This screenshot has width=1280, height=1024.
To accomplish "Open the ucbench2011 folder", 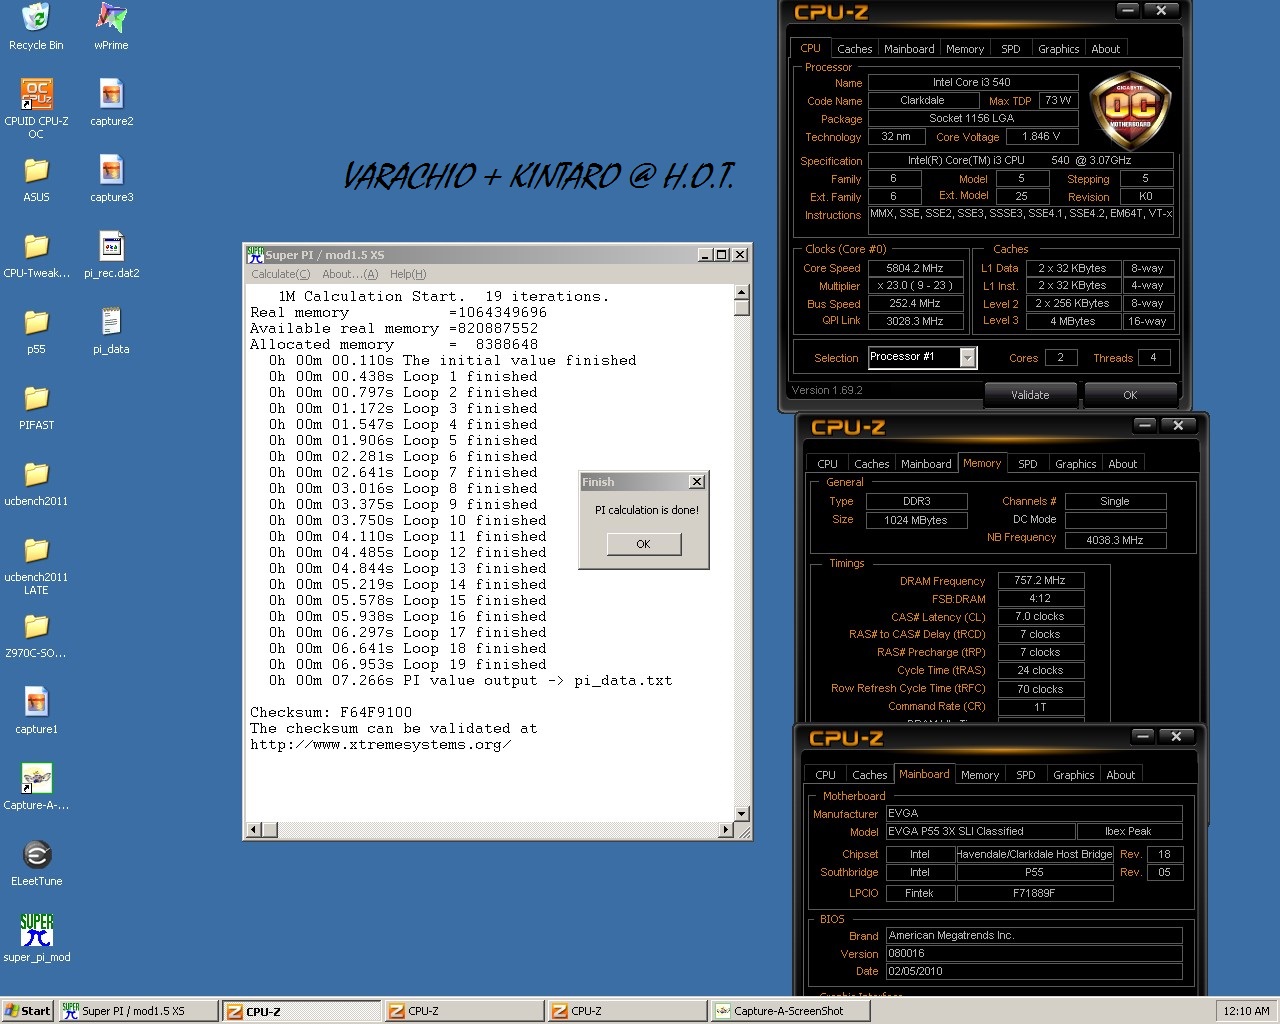I will click(x=36, y=483).
